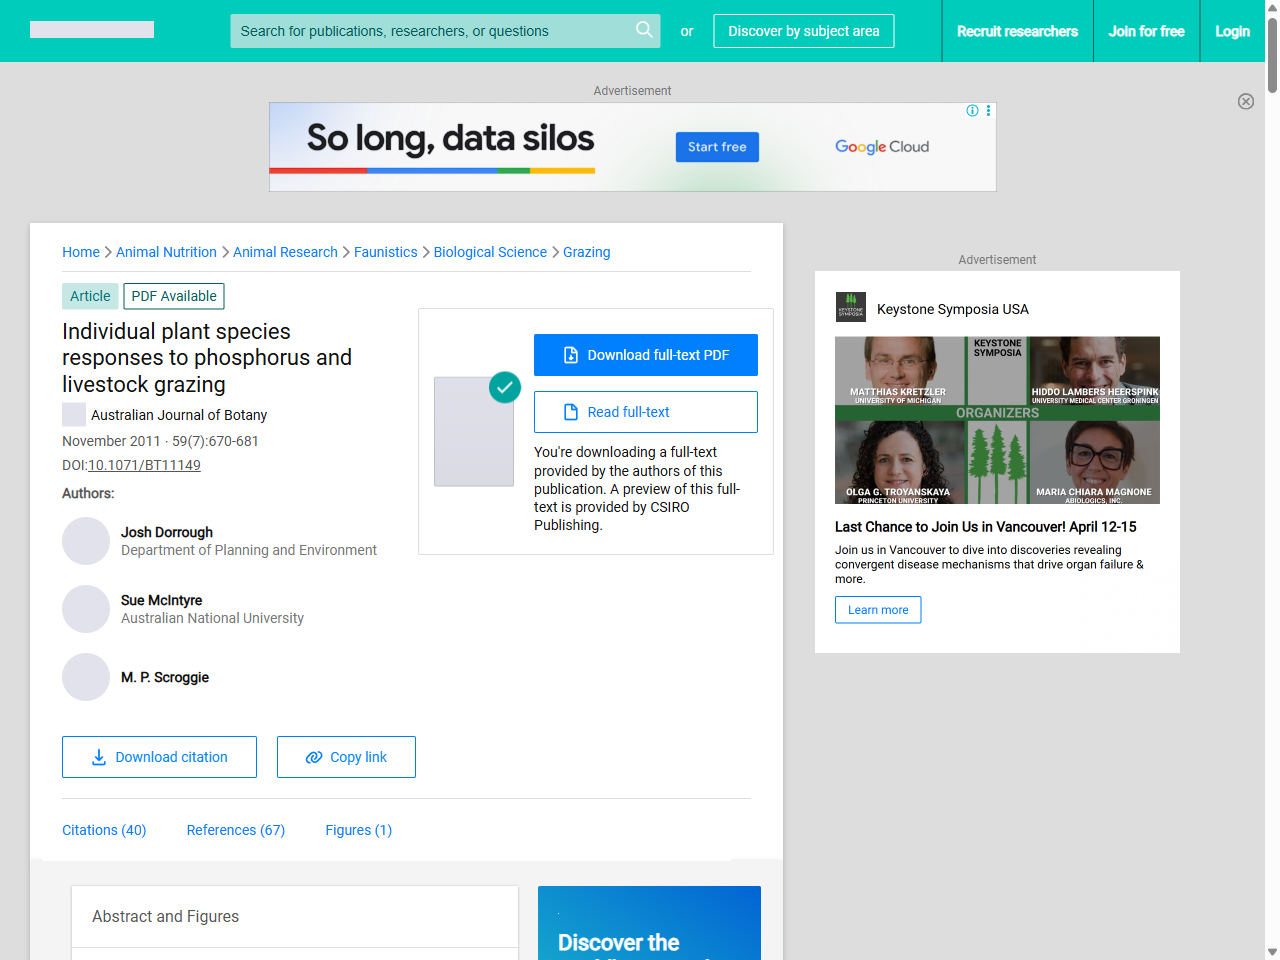Click the Australian Journal of Botany icon
This screenshot has height=960, width=1280.
tap(74, 415)
